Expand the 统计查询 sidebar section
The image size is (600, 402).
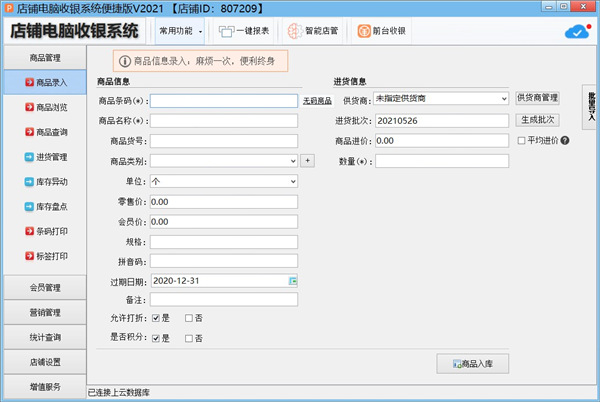[x=45, y=337]
